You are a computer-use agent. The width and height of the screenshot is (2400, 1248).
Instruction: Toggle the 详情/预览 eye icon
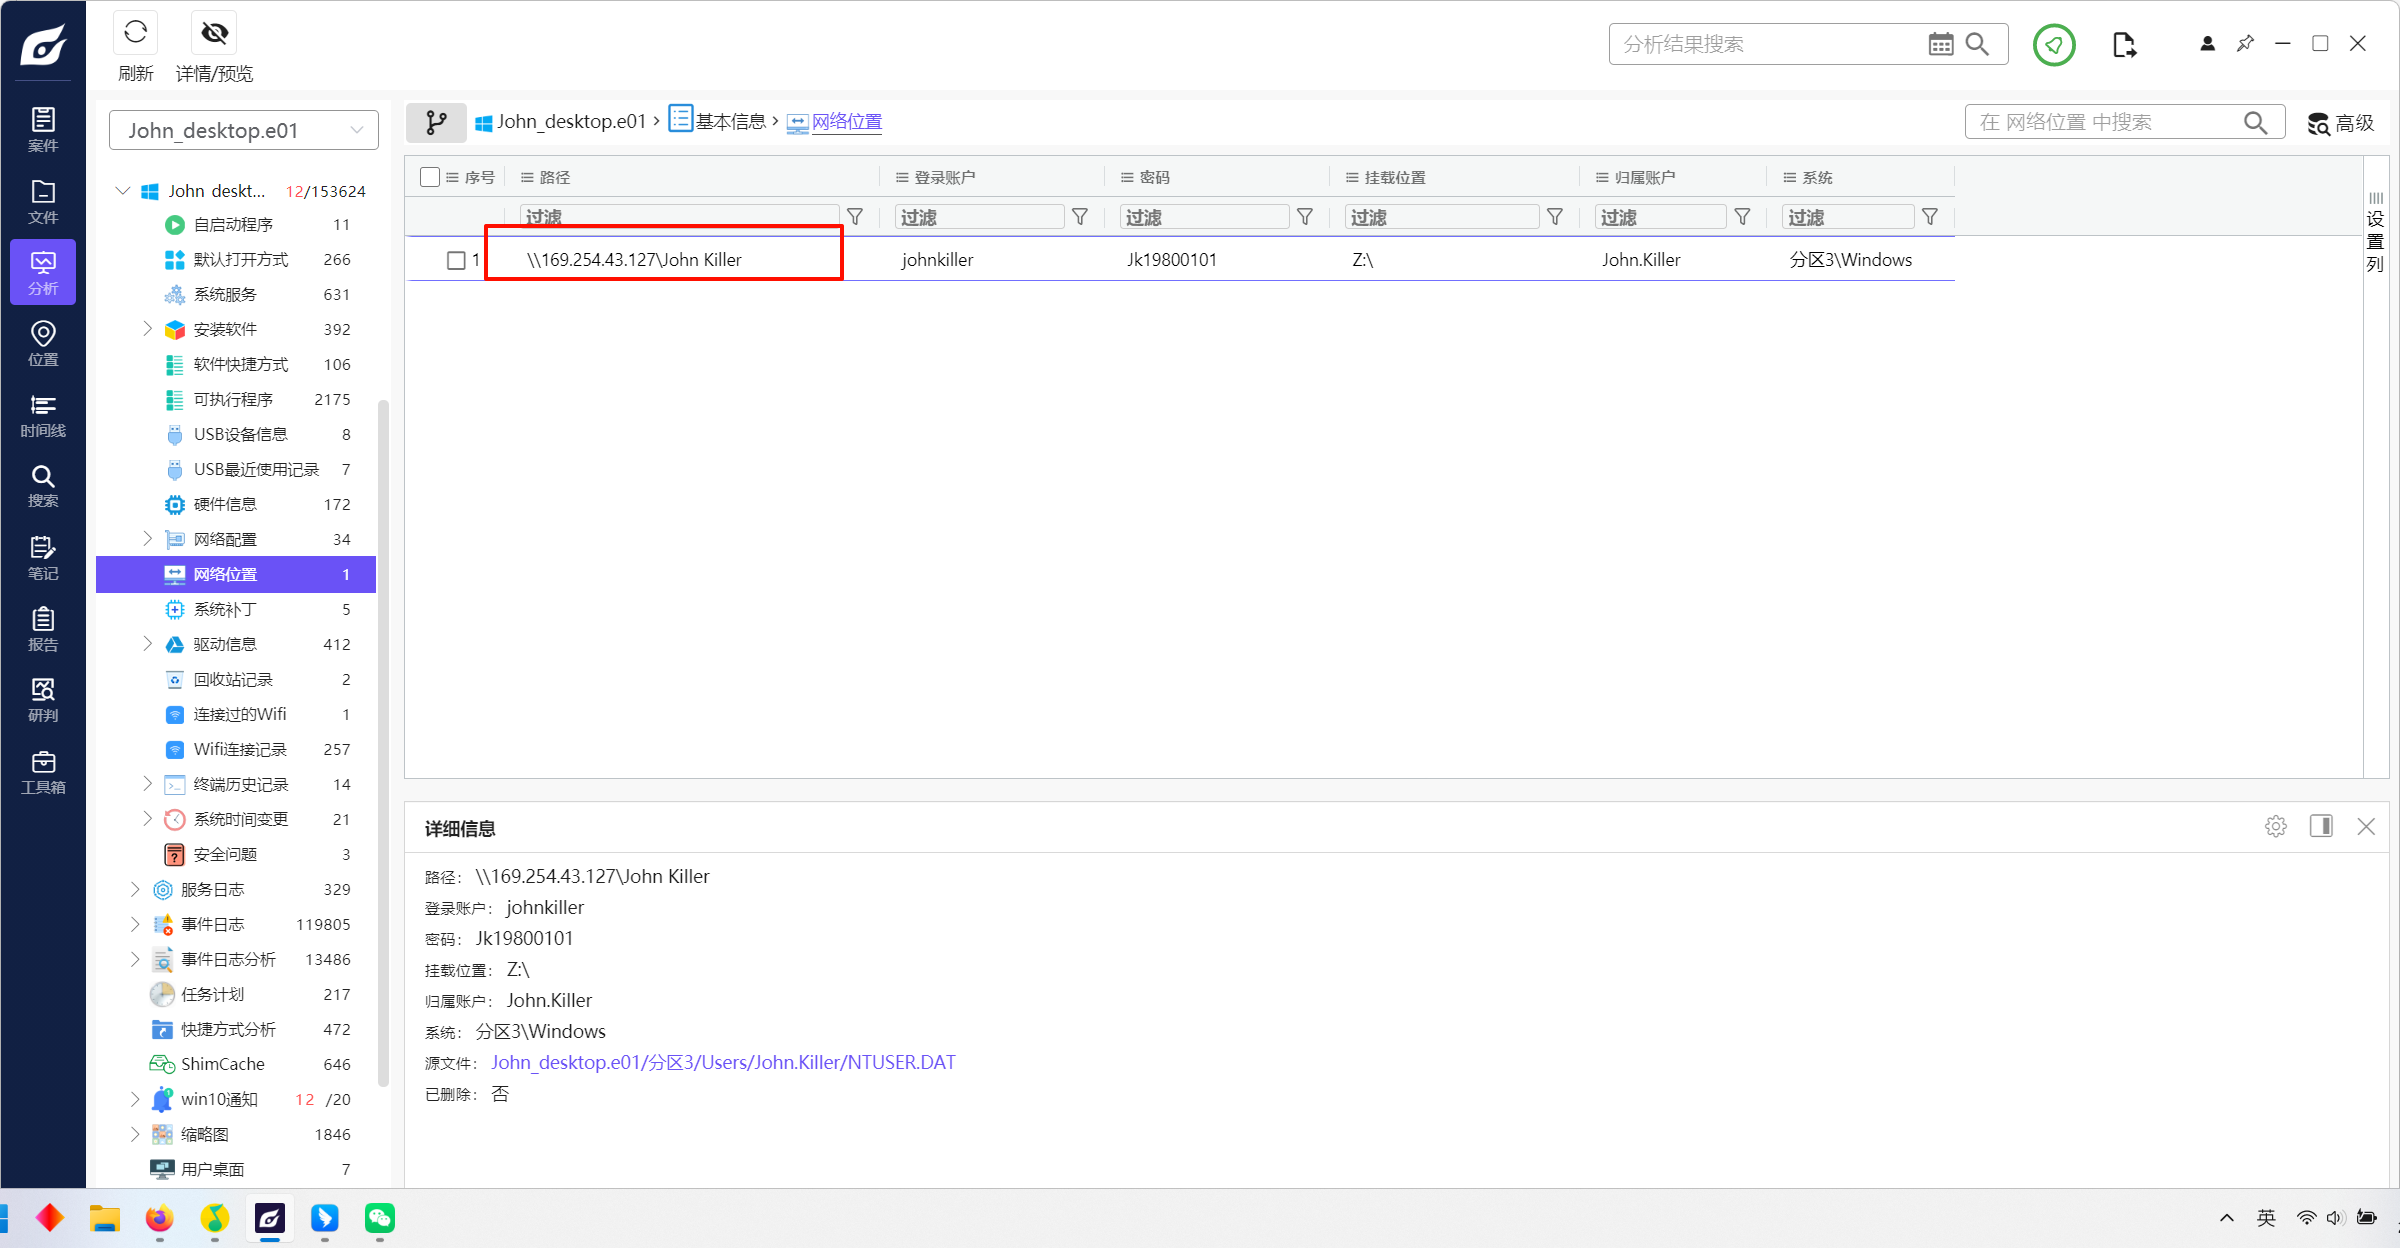tap(213, 34)
